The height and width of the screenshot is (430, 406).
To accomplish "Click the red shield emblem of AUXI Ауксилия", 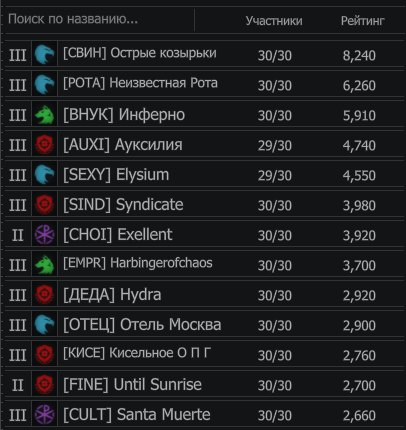I will pyautogui.click(x=45, y=144).
